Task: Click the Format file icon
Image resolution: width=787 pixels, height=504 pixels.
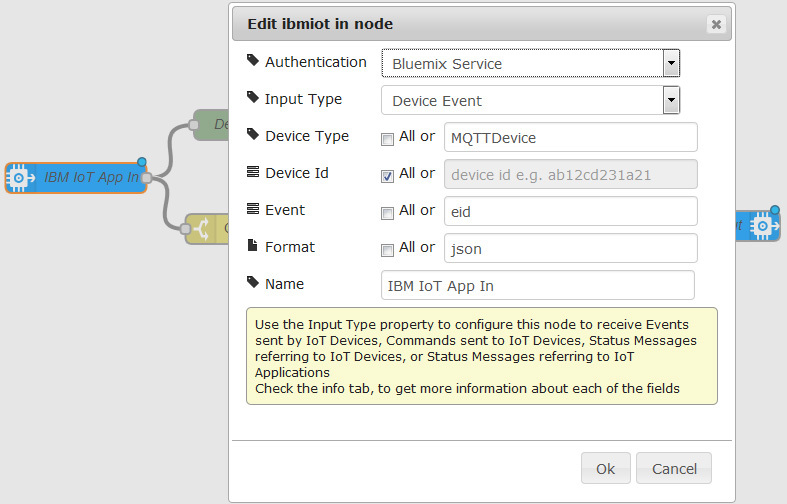Action: (253, 245)
